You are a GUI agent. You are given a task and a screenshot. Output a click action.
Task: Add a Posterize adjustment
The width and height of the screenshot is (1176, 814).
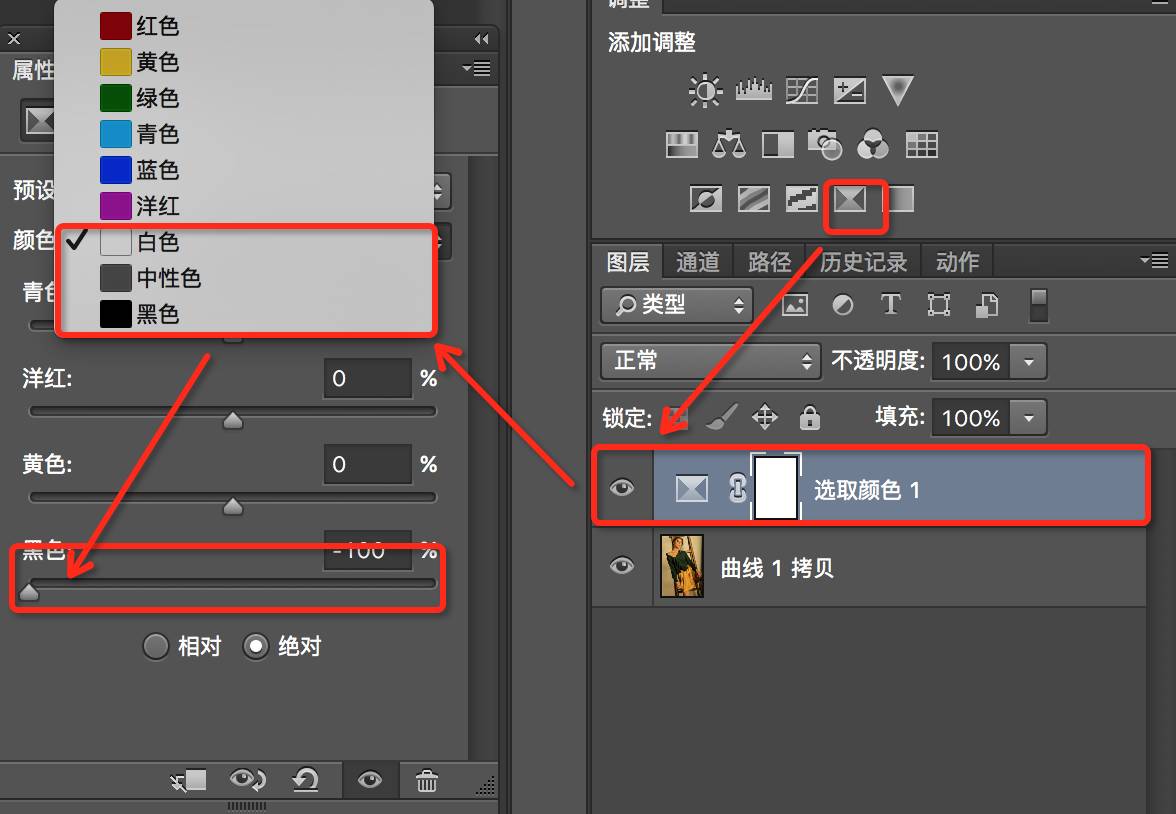point(754,199)
